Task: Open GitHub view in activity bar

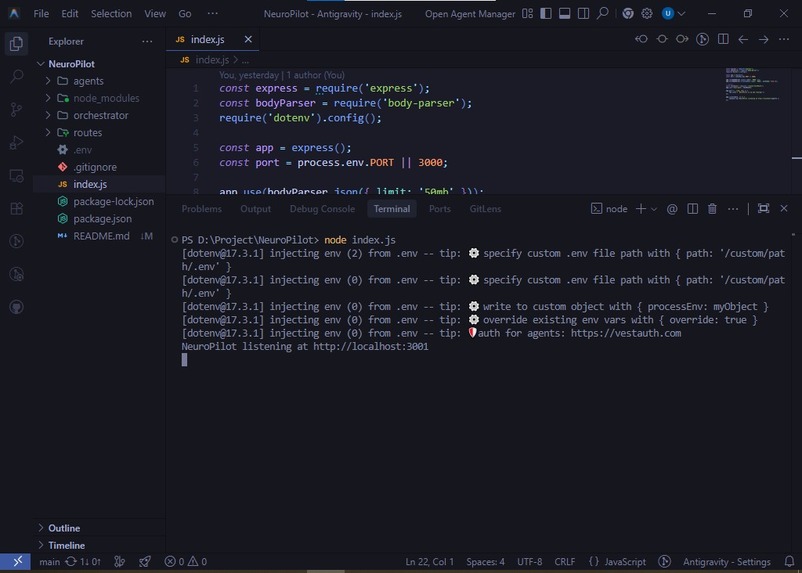Action: (x=16, y=307)
